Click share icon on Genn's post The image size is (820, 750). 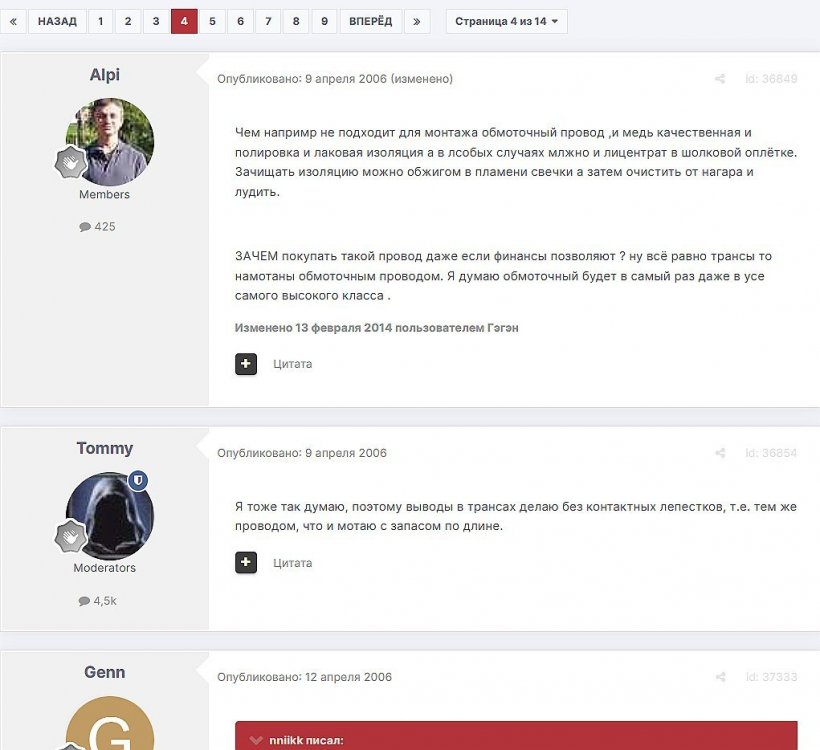tap(720, 677)
